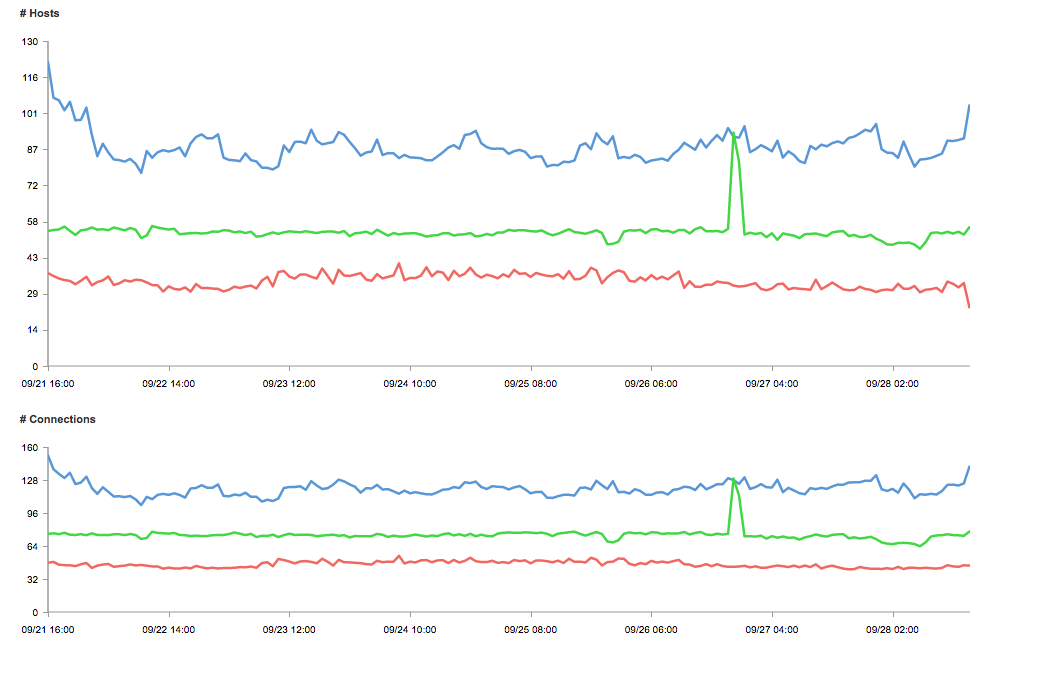Screen dimensions: 1041x674
Task: Pick "09/22 14:00" tick below Connections chart
Action: point(169,630)
